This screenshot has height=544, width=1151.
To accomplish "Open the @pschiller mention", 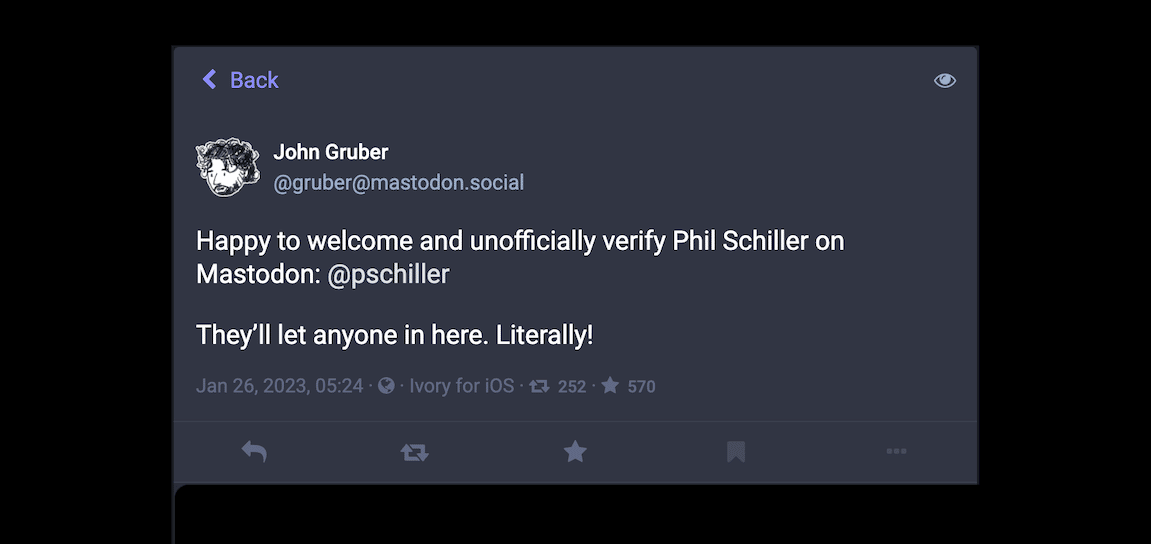I will coord(389,274).
